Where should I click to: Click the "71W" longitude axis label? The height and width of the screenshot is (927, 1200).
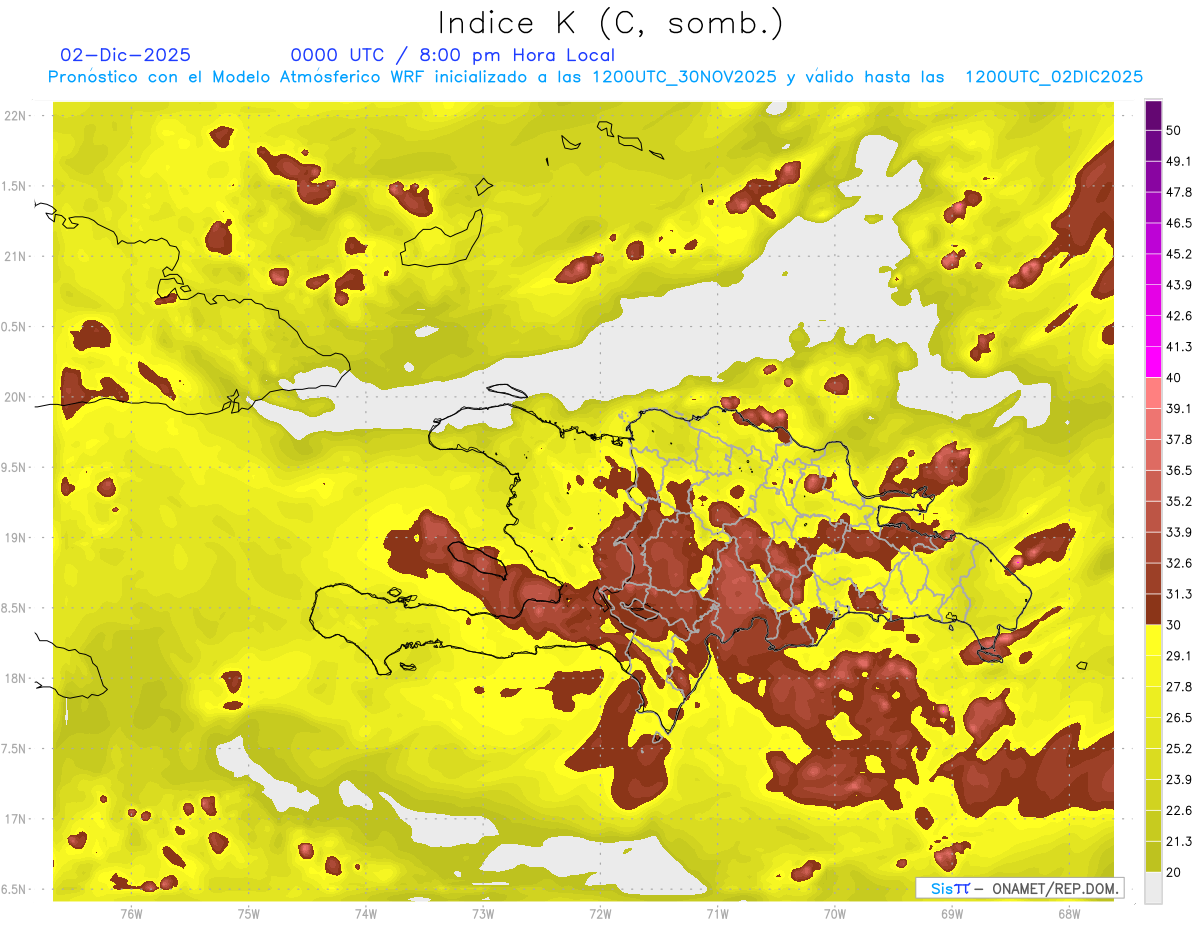[x=717, y=913]
